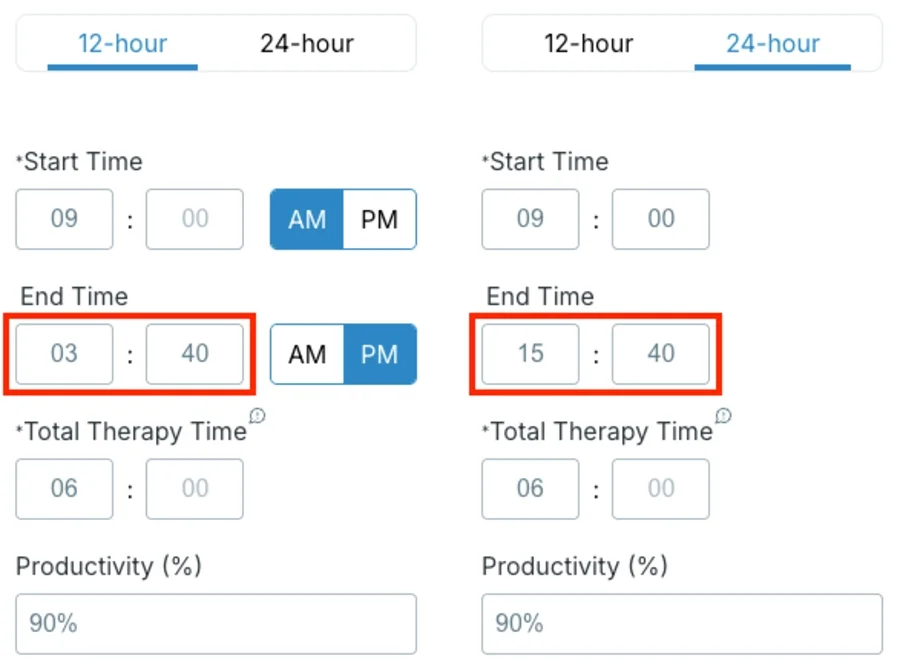The image size is (900, 670).
Task: Keep End Time on PM
Action: point(379,354)
